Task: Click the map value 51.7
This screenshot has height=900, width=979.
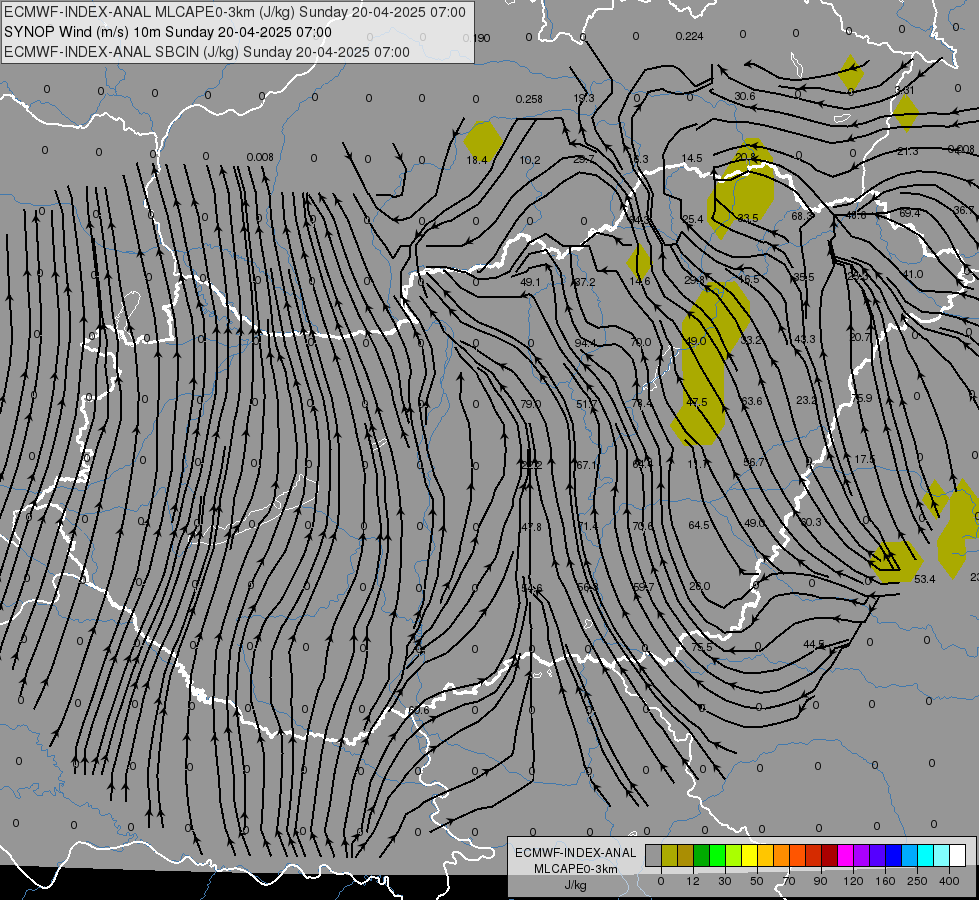Action: pyautogui.click(x=586, y=405)
